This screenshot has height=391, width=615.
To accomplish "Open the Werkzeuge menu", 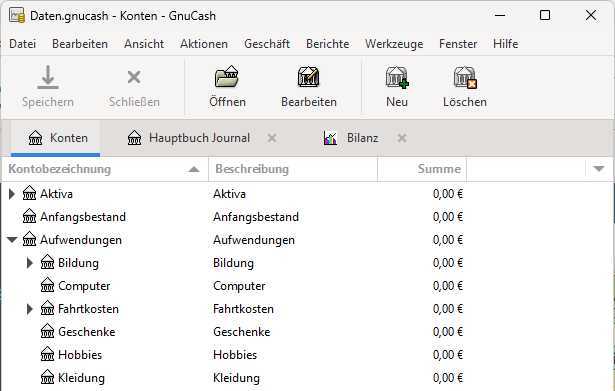I will (x=394, y=44).
